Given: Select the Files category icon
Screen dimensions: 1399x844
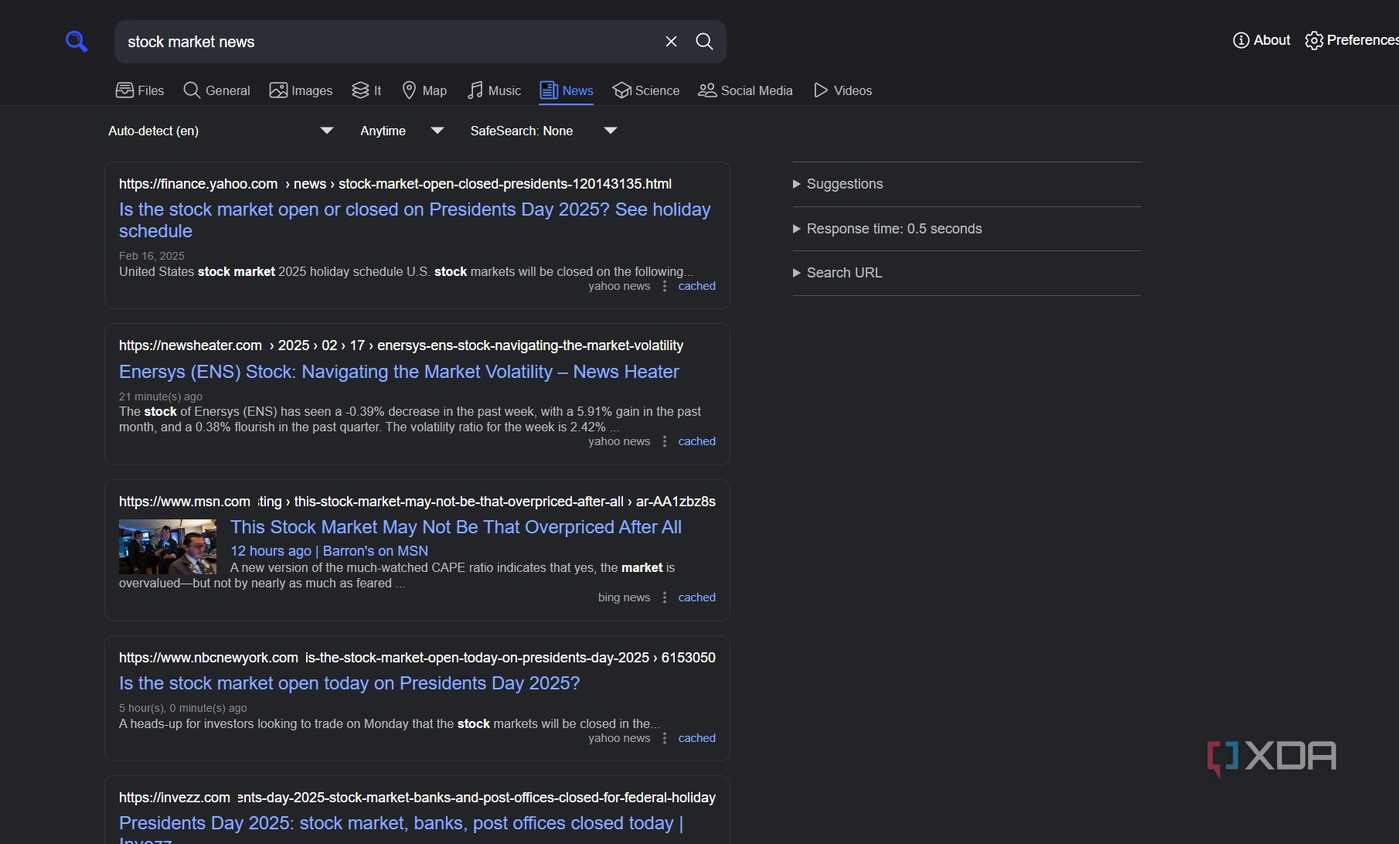Looking at the screenshot, I should coord(125,90).
